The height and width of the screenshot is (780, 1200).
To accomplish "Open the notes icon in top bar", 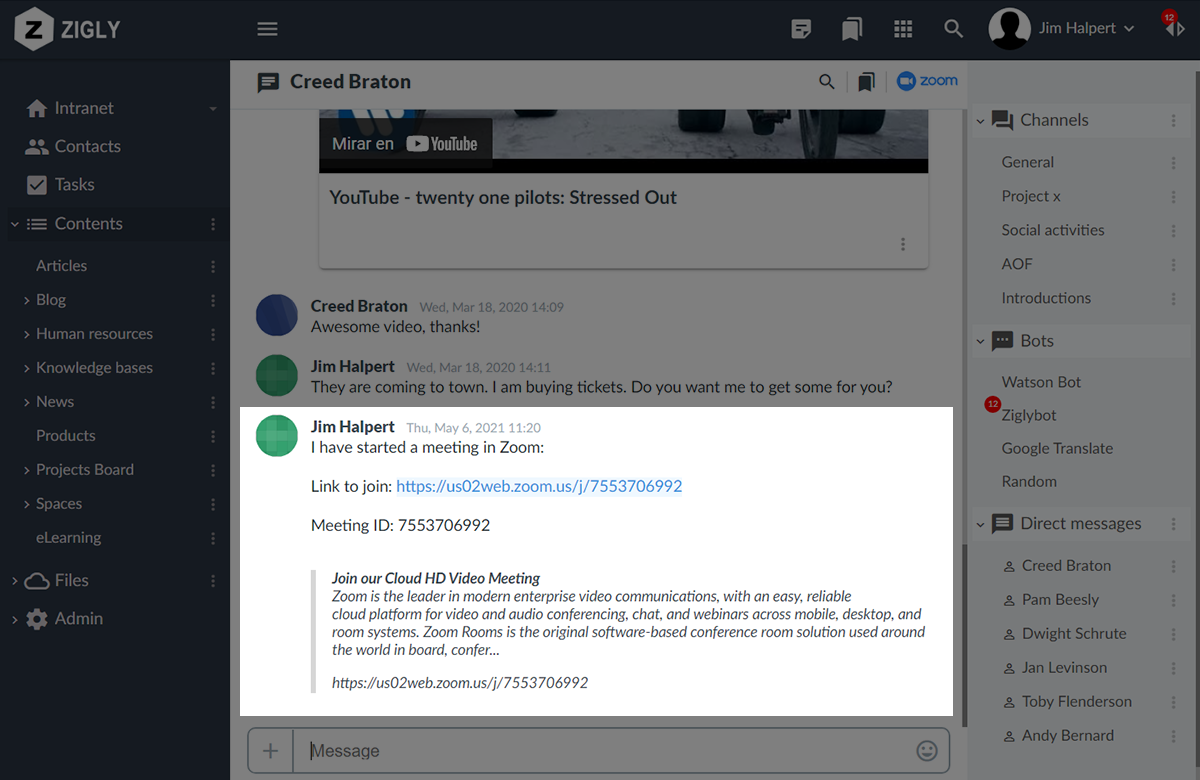I will tap(801, 29).
